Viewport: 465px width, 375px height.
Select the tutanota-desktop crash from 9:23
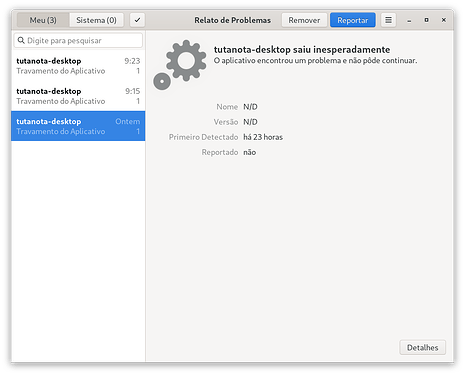[x=78, y=66]
